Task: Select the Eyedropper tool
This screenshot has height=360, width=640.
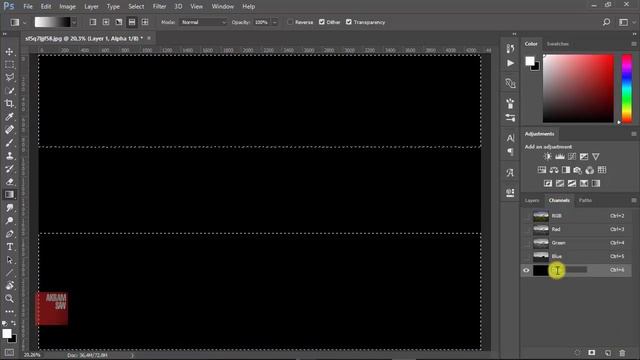Action: (9, 117)
